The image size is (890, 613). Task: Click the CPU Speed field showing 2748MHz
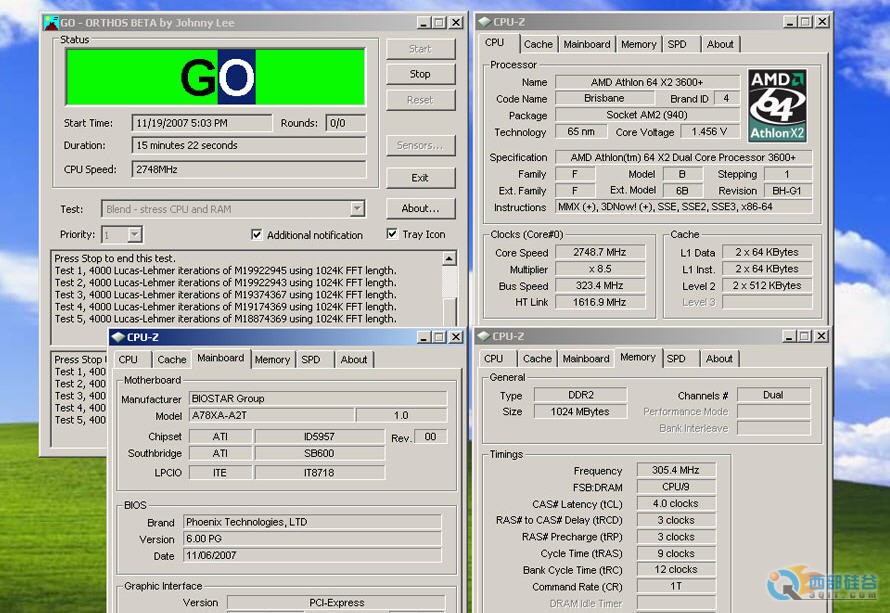[249, 169]
